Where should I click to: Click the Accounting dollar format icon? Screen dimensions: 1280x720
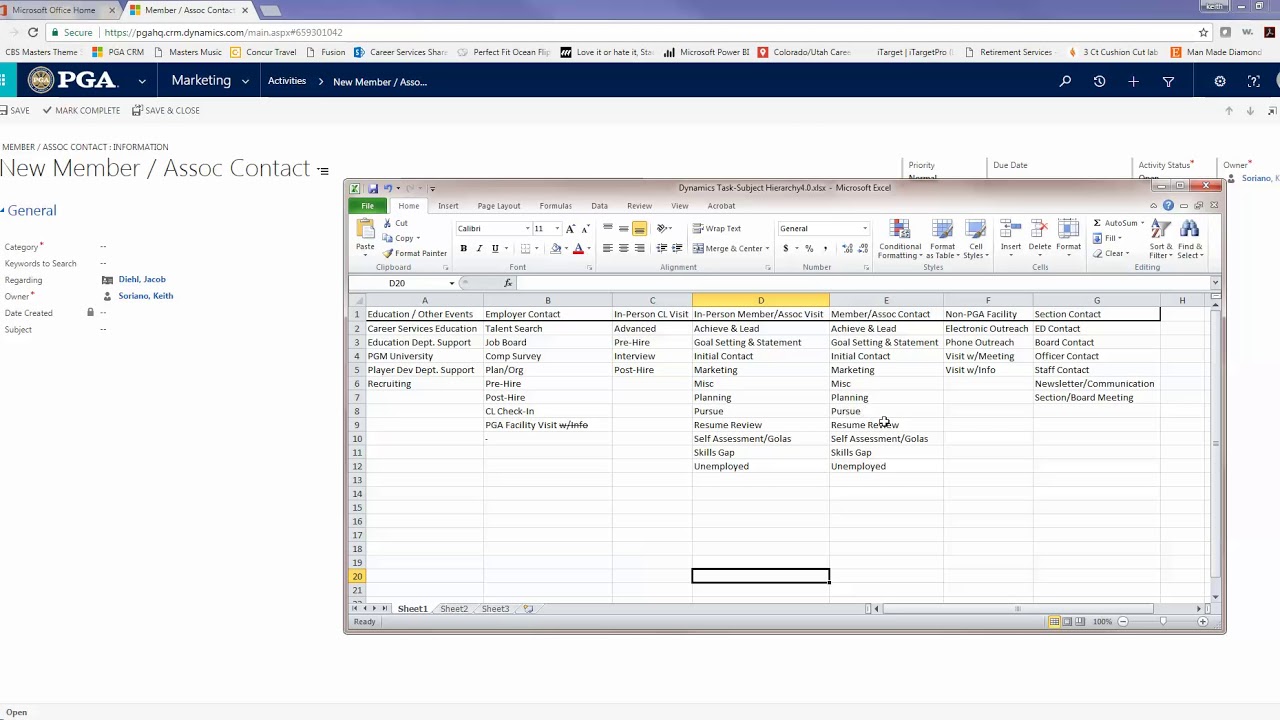pos(786,248)
